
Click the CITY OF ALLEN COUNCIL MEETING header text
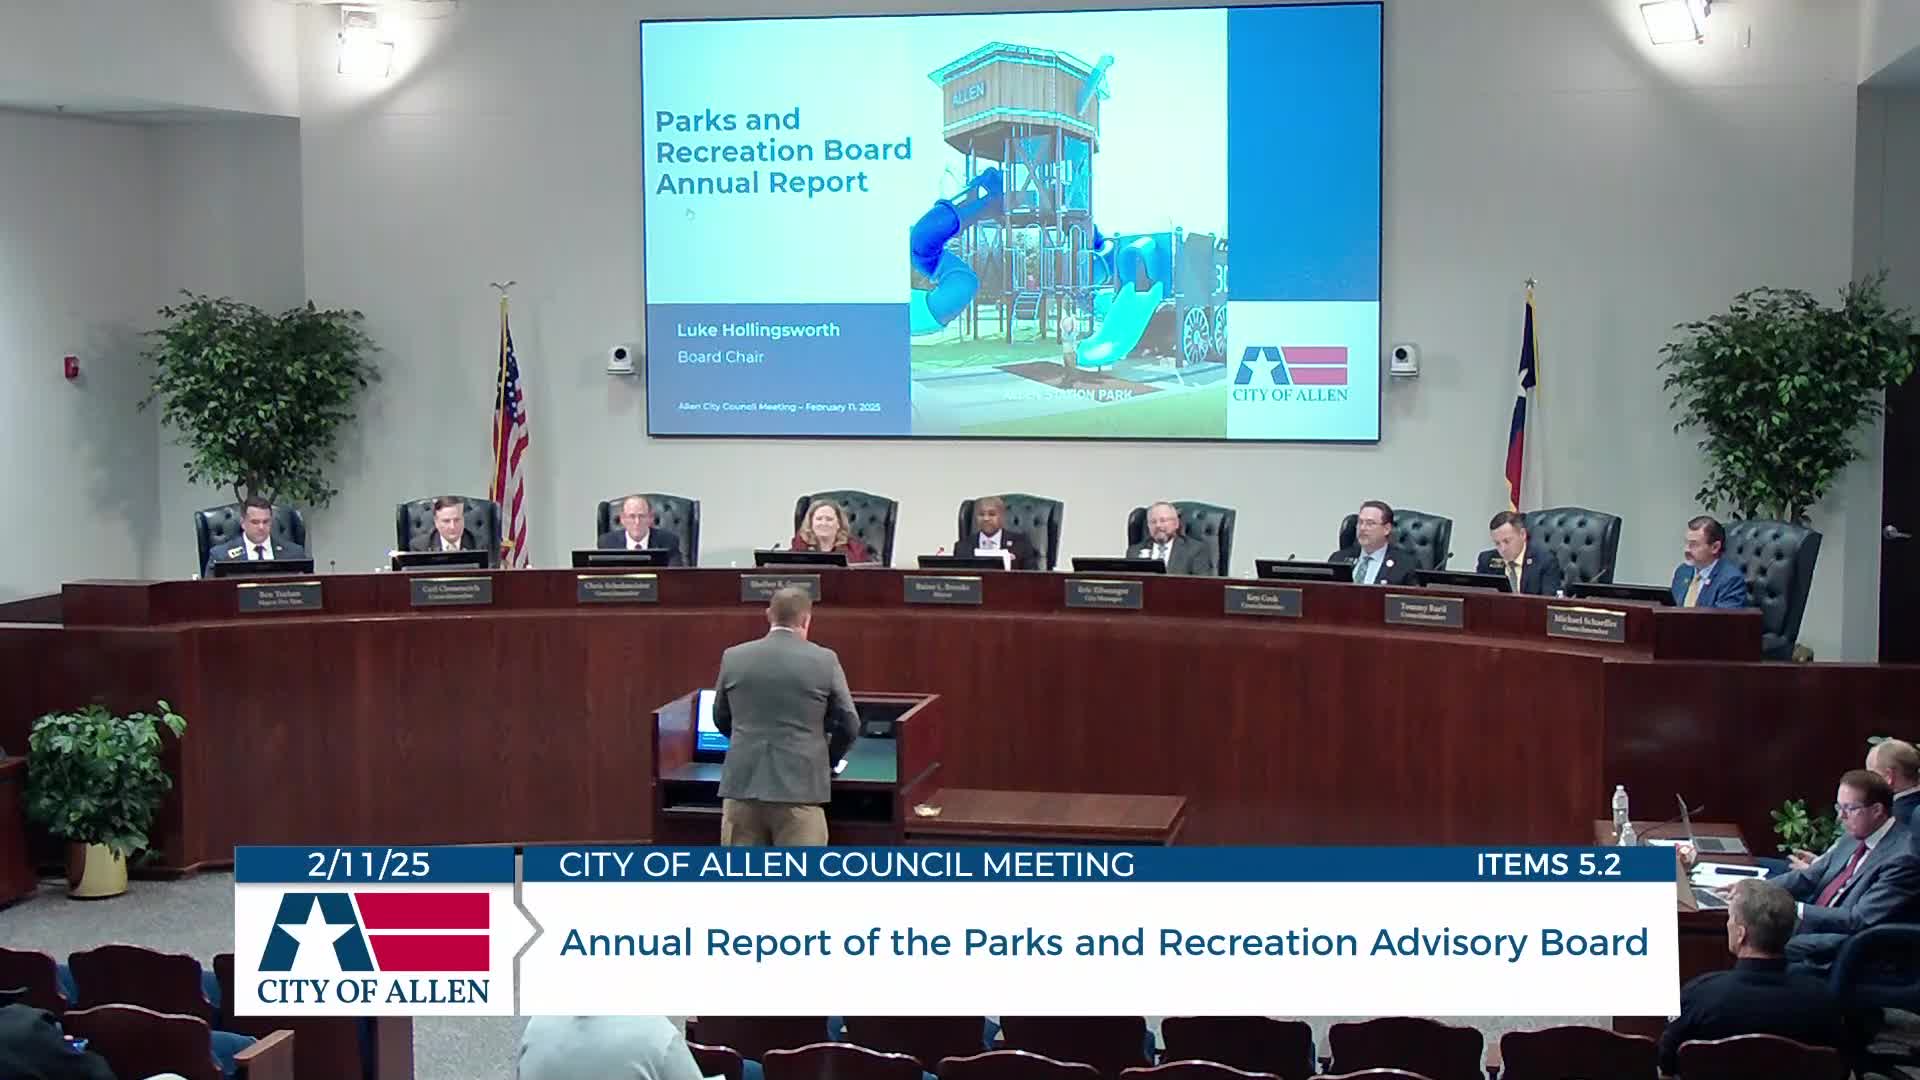(846, 865)
